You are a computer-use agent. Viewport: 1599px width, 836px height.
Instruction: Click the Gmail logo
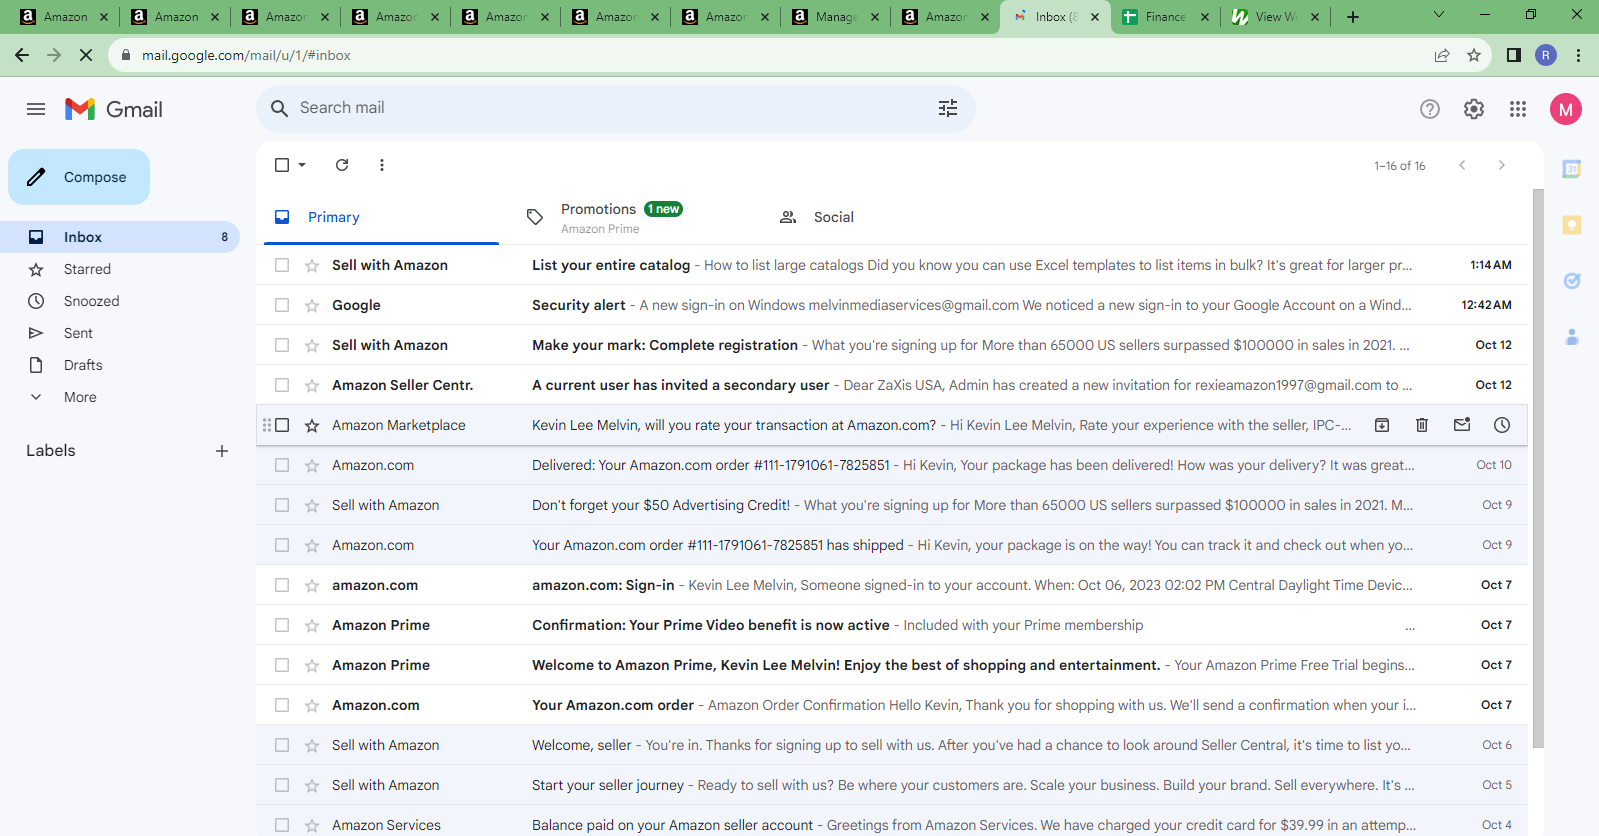[x=114, y=109]
